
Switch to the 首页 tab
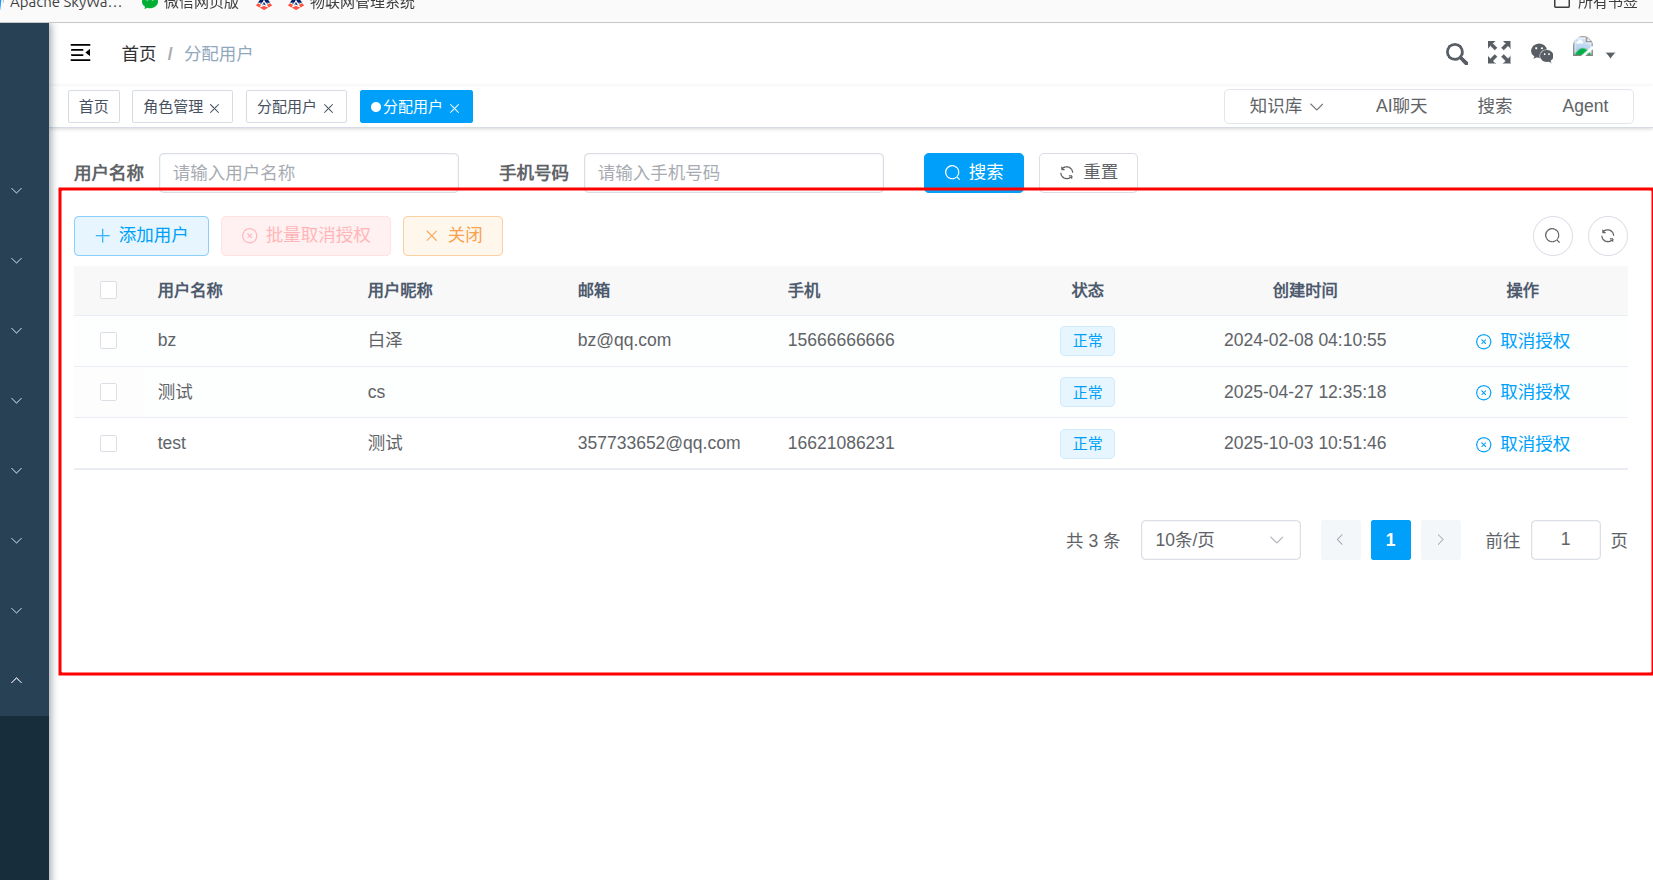94,107
